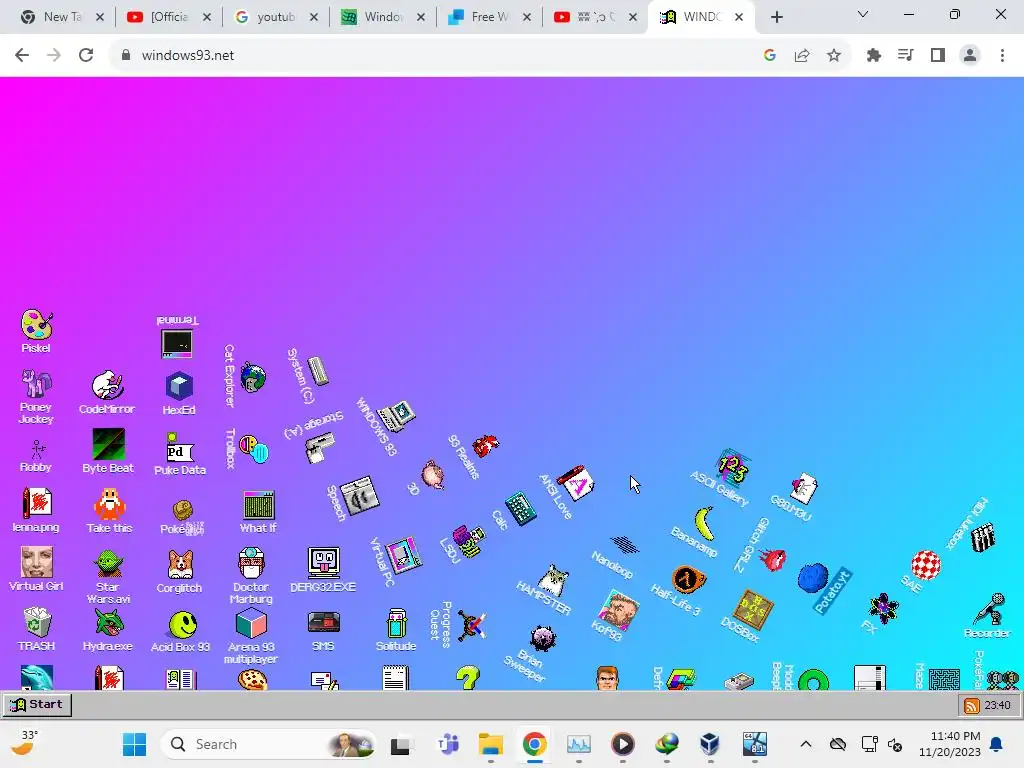
Task: Open the lenna.png file icon
Action: (37, 504)
